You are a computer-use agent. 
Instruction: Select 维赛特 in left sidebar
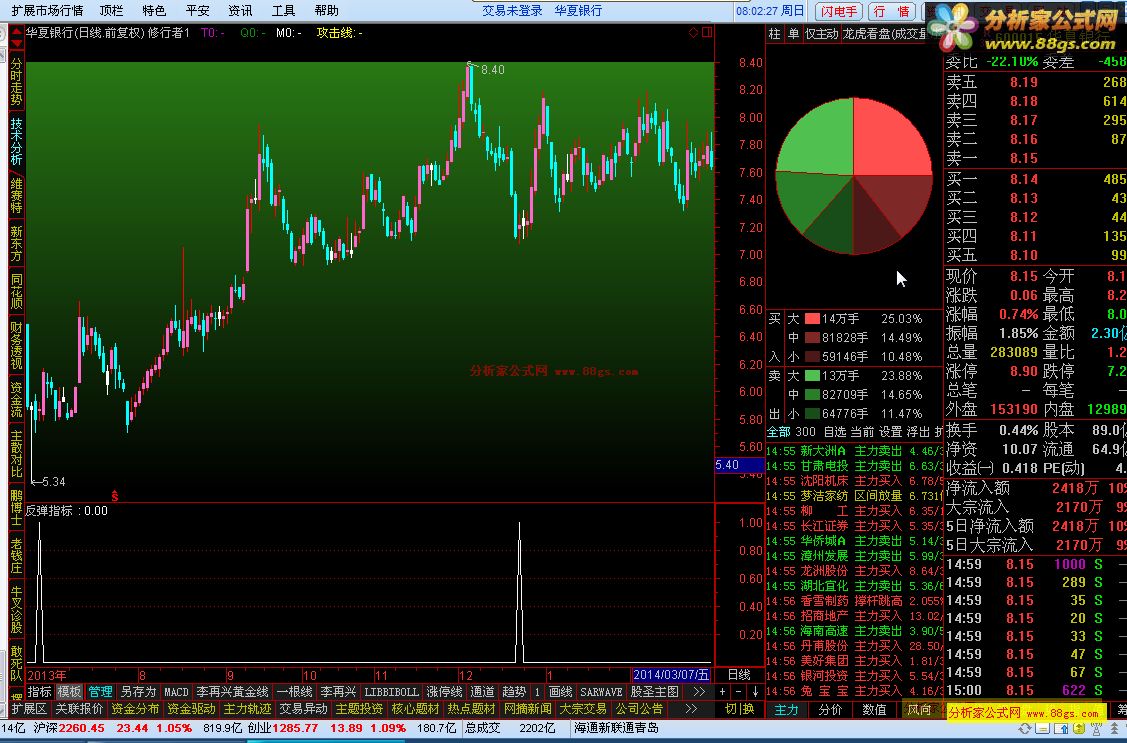pyautogui.click(x=17, y=195)
